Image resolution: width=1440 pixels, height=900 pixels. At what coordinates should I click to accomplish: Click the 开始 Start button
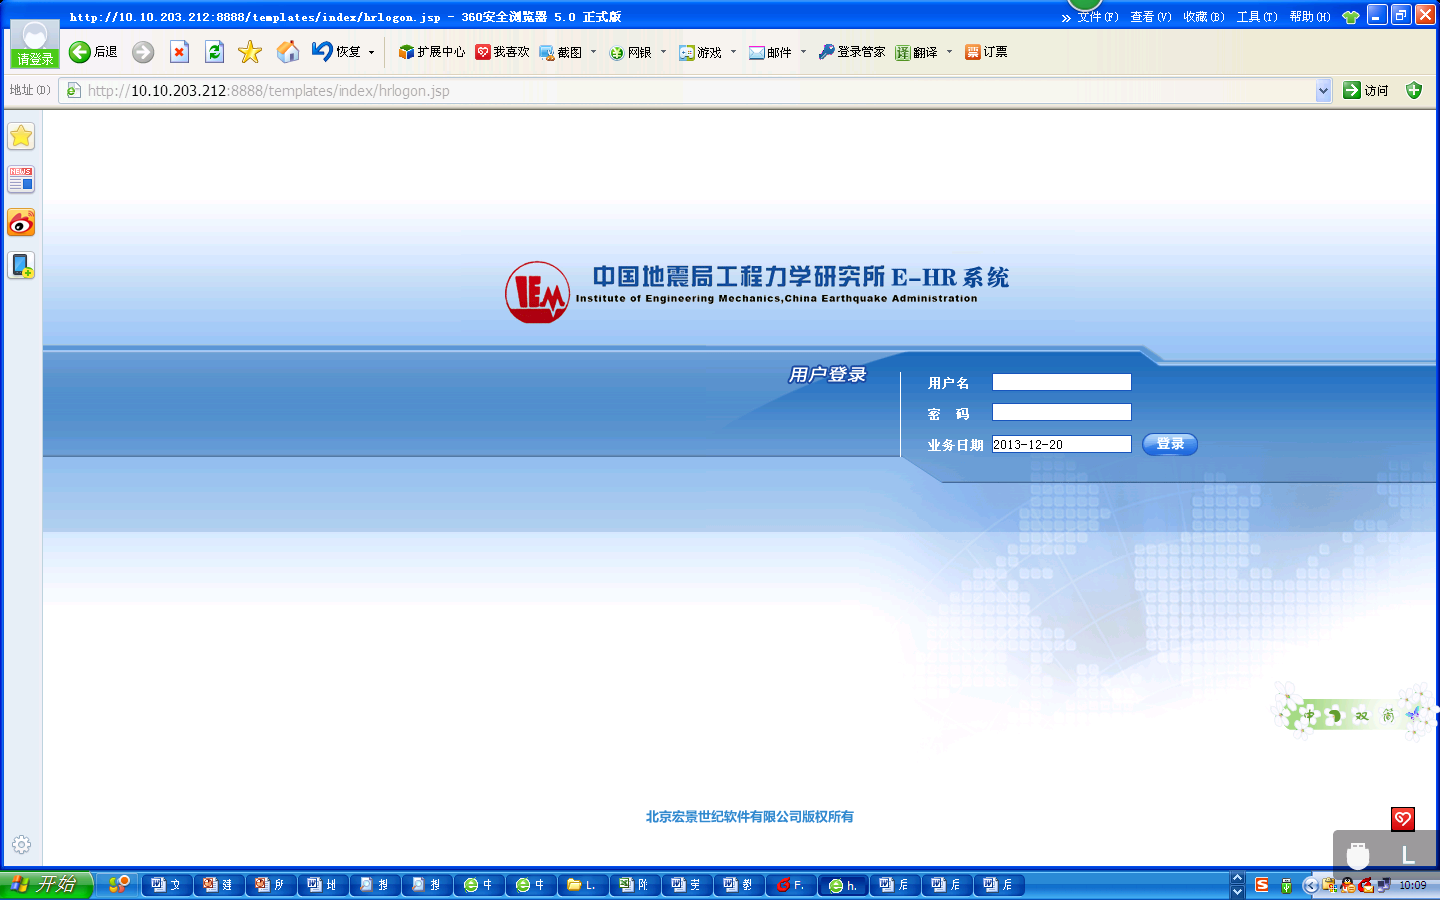(46, 885)
